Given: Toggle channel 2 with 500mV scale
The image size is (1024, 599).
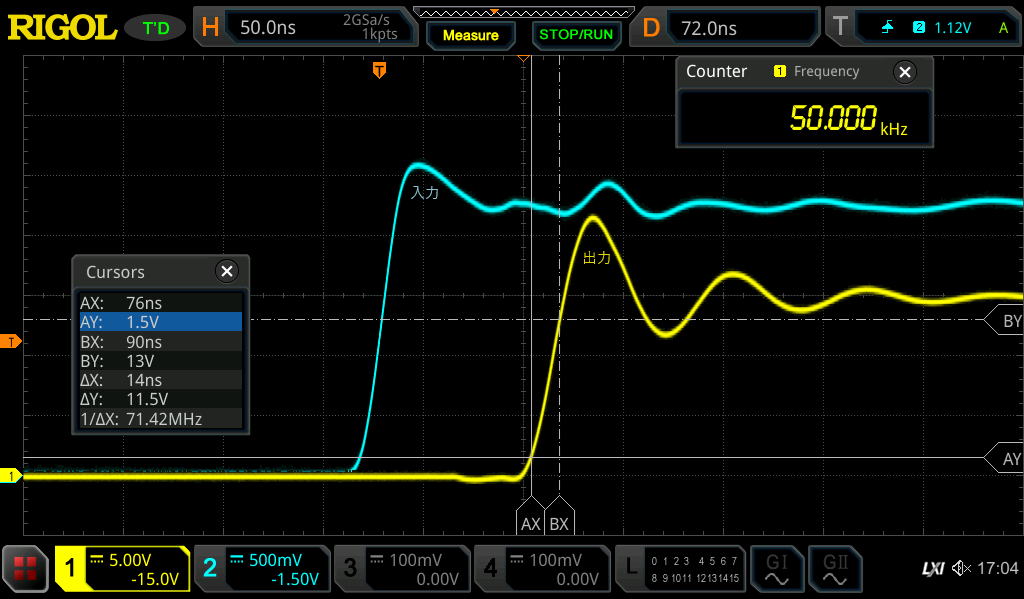Looking at the screenshot, I should 263,569.
